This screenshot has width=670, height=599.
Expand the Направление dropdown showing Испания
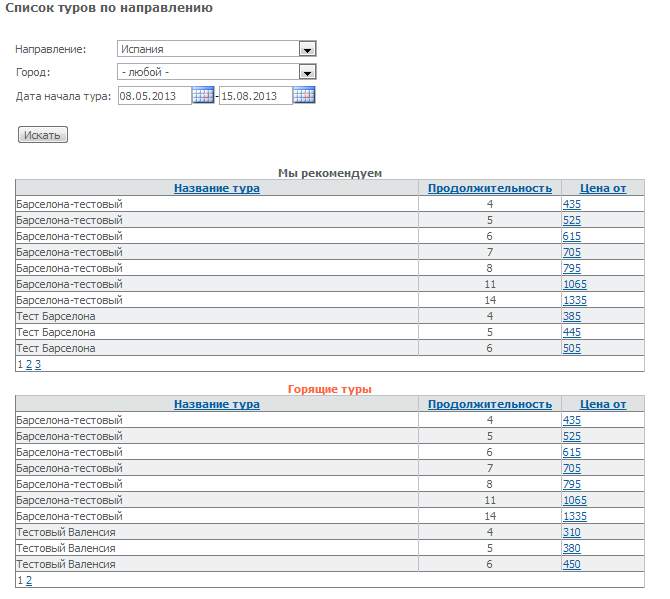(308, 49)
